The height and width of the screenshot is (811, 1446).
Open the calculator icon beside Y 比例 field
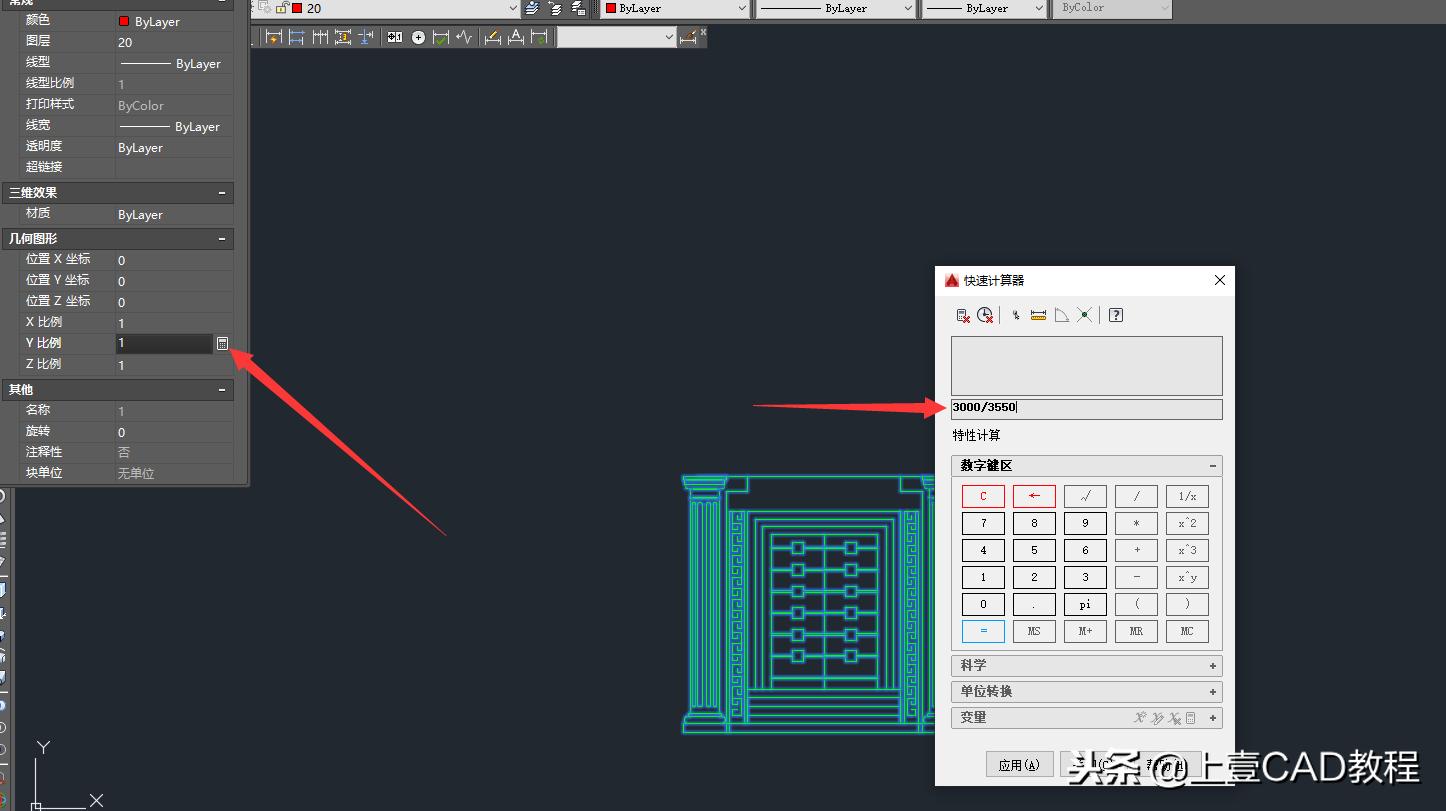pos(222,343)
